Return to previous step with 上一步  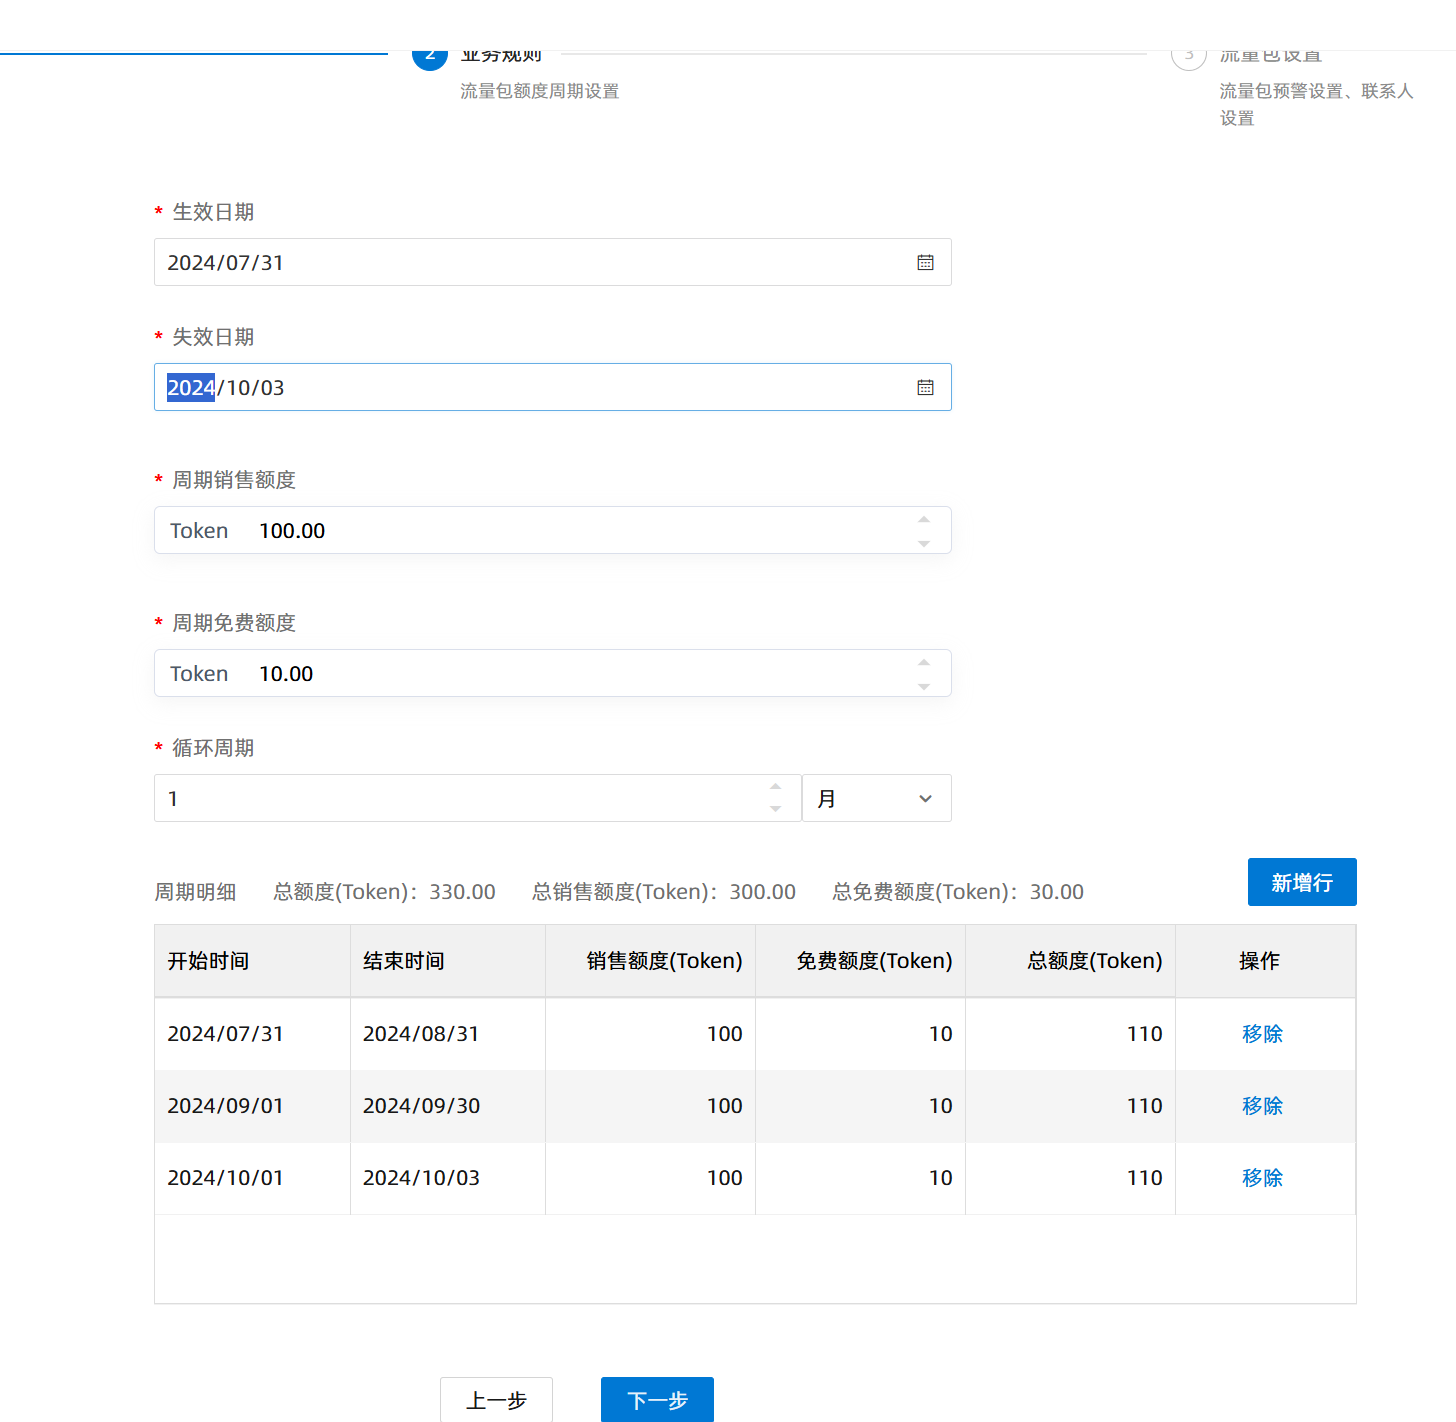(x=496, y=1399)
